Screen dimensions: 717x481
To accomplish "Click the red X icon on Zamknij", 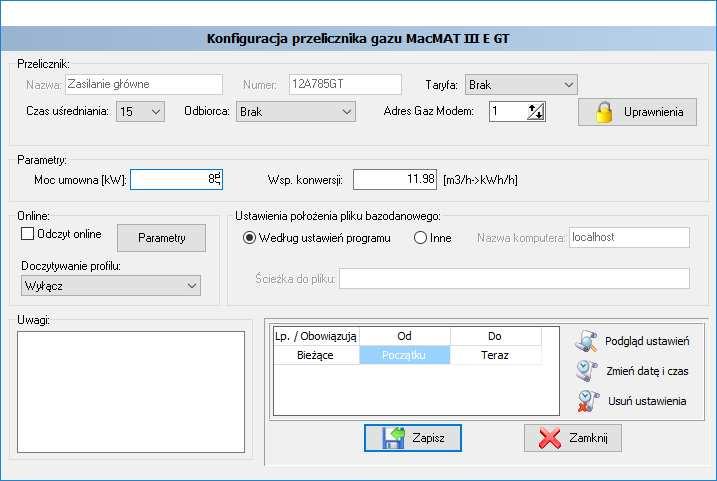I will click(x=550, y=438).
